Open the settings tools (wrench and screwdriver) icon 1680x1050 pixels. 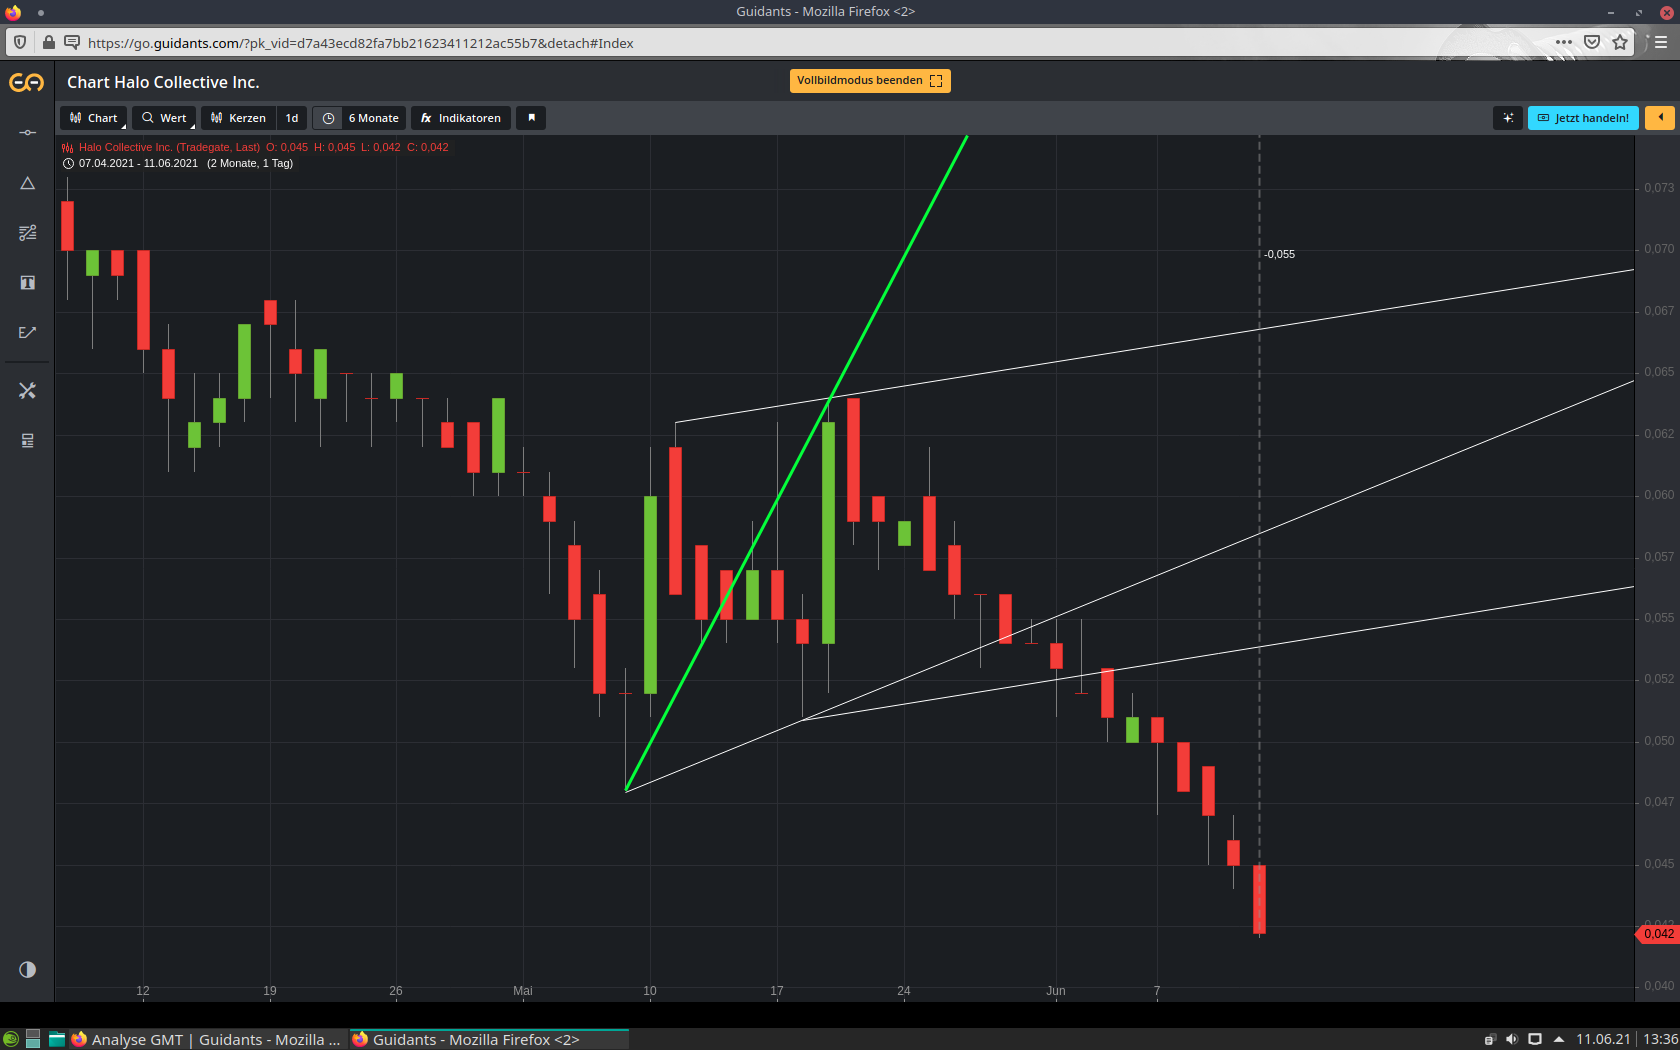tap(27, 391)
